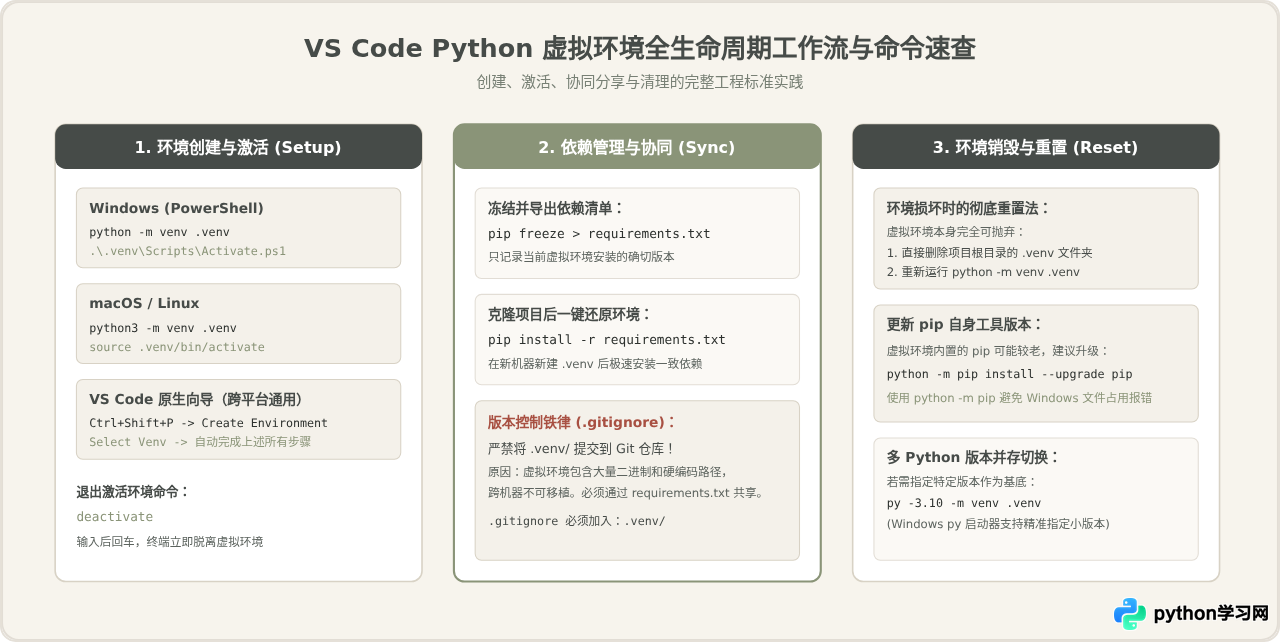The height and width of the screenshot is (642, 1280).
Task: Click heading "环境损坏时的彻底重置法:"
Action: pyautogui.click(x=968, y=208)
